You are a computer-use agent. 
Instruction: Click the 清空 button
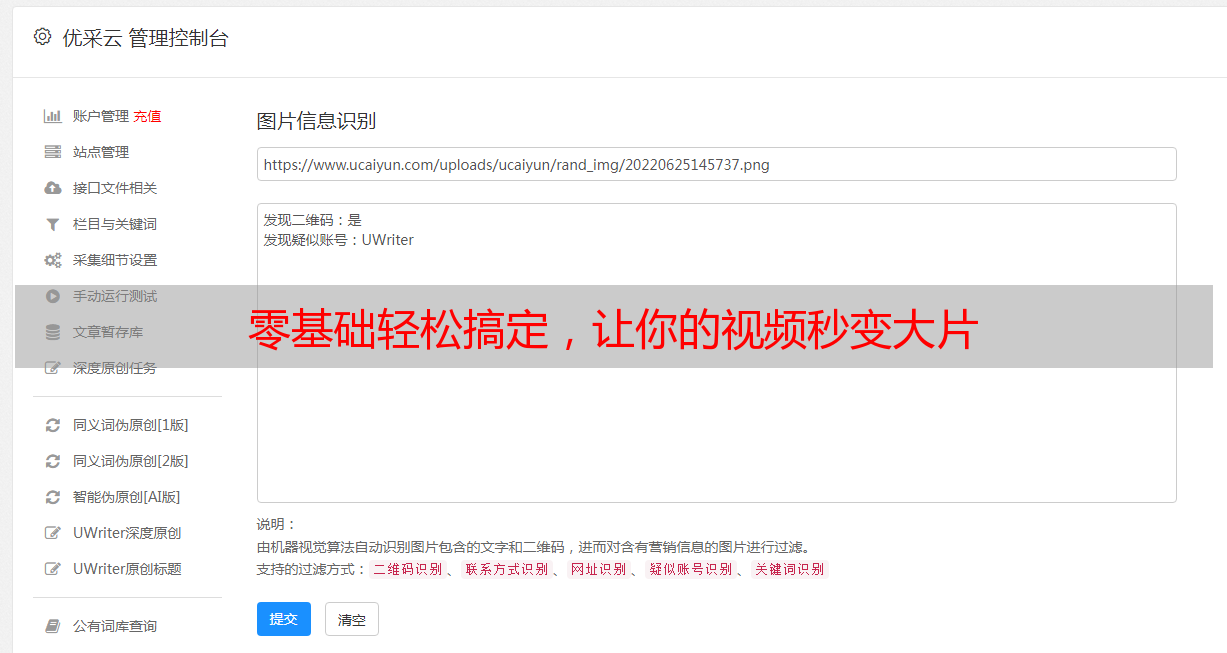(352, 619)
